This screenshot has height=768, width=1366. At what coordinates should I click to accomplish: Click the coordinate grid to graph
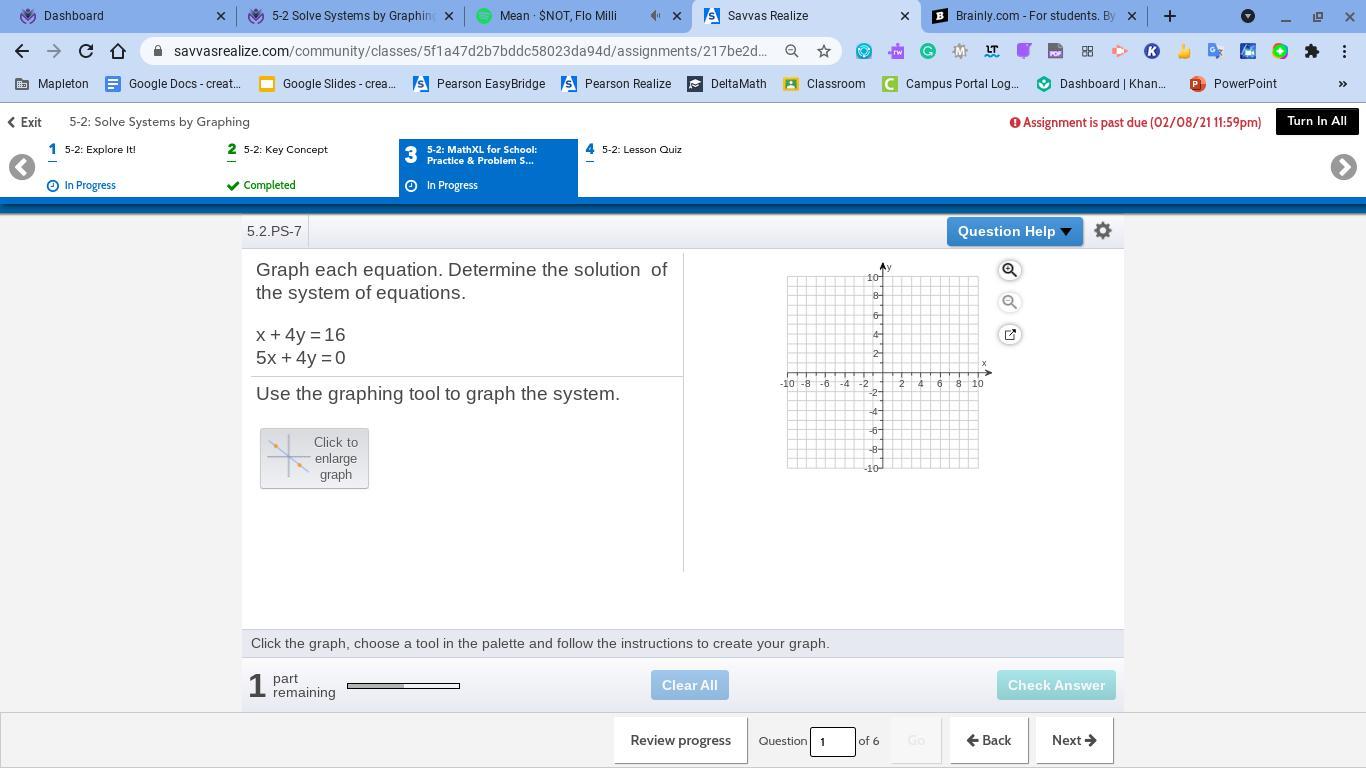[883, 373]
